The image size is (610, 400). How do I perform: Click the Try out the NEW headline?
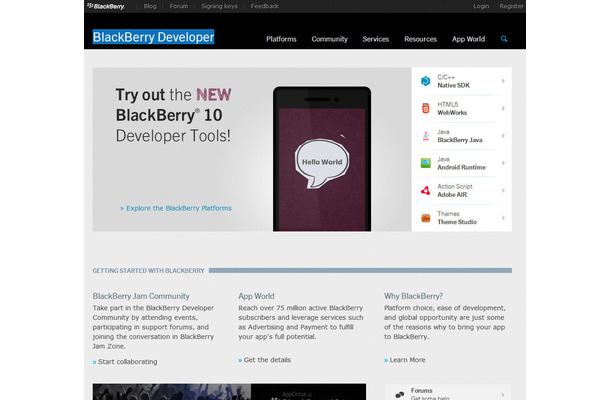[x=174, y=115]
